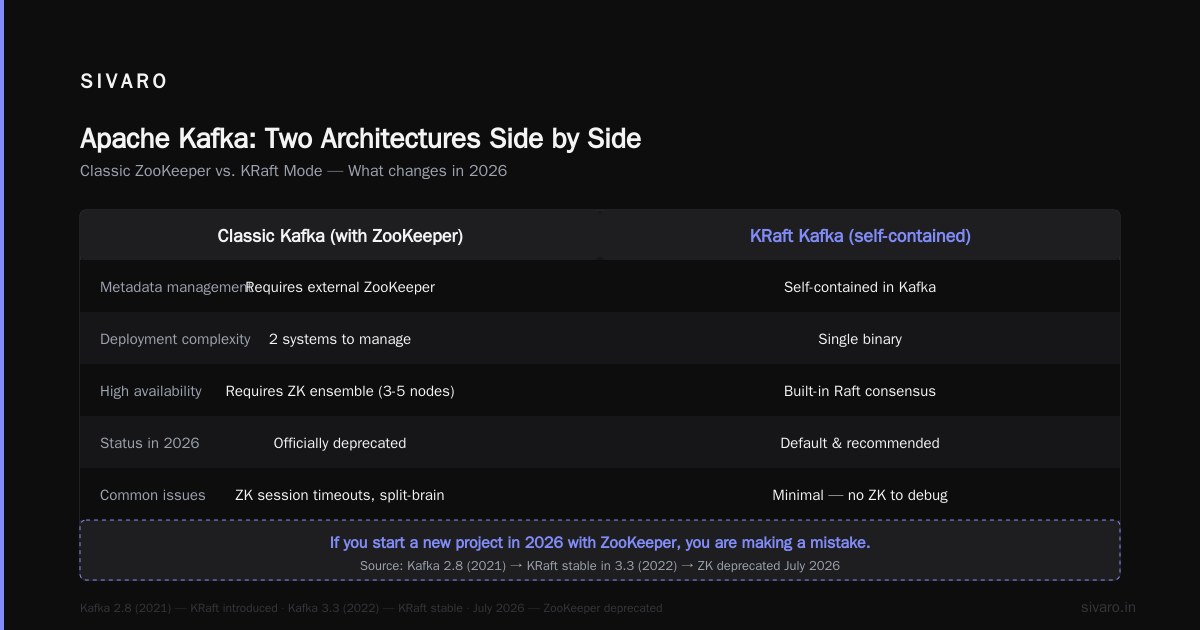Select the title 'Apache Kafka: Two Architectures Side by Side'
This screenshot has width=1200, height=630.
[x=360, y=138]
